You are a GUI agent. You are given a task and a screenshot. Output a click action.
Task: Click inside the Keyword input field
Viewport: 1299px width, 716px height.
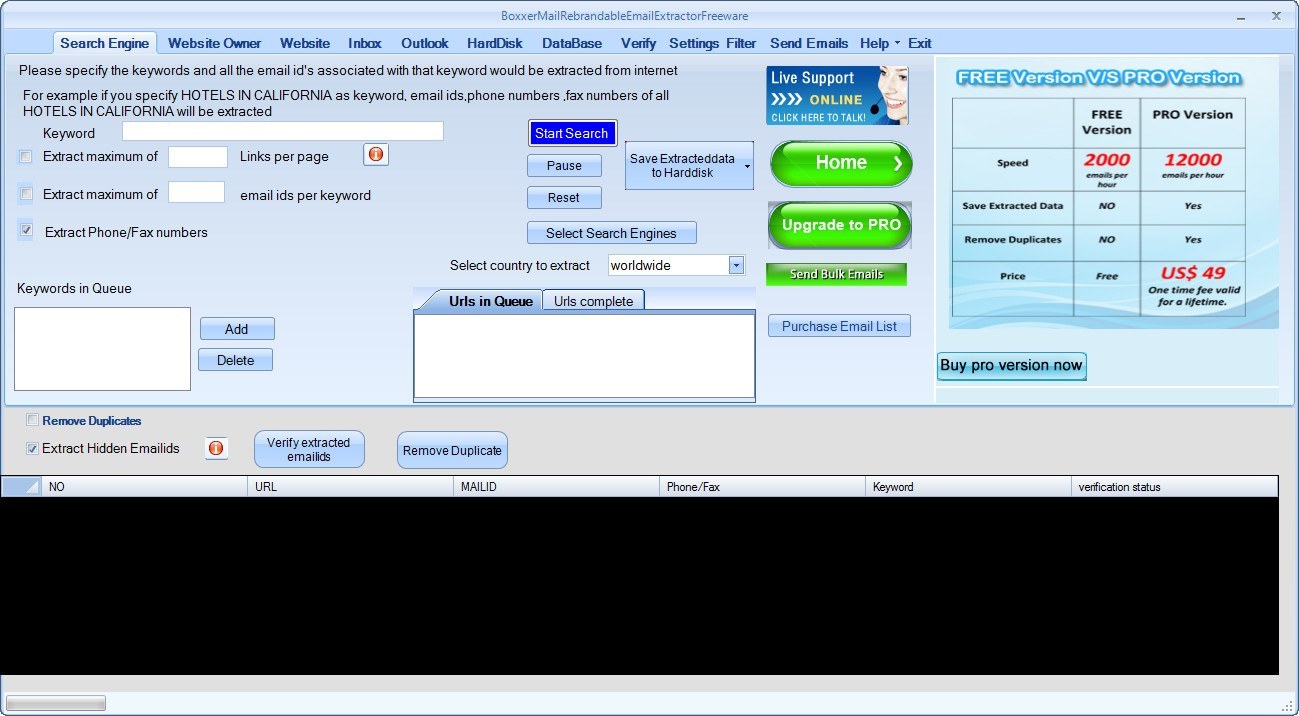(280, 131)
